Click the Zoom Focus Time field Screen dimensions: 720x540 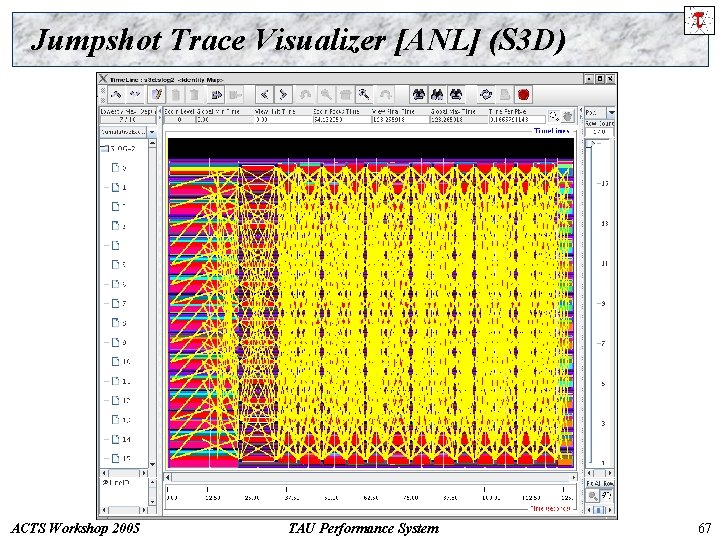[x=342, y=119]
